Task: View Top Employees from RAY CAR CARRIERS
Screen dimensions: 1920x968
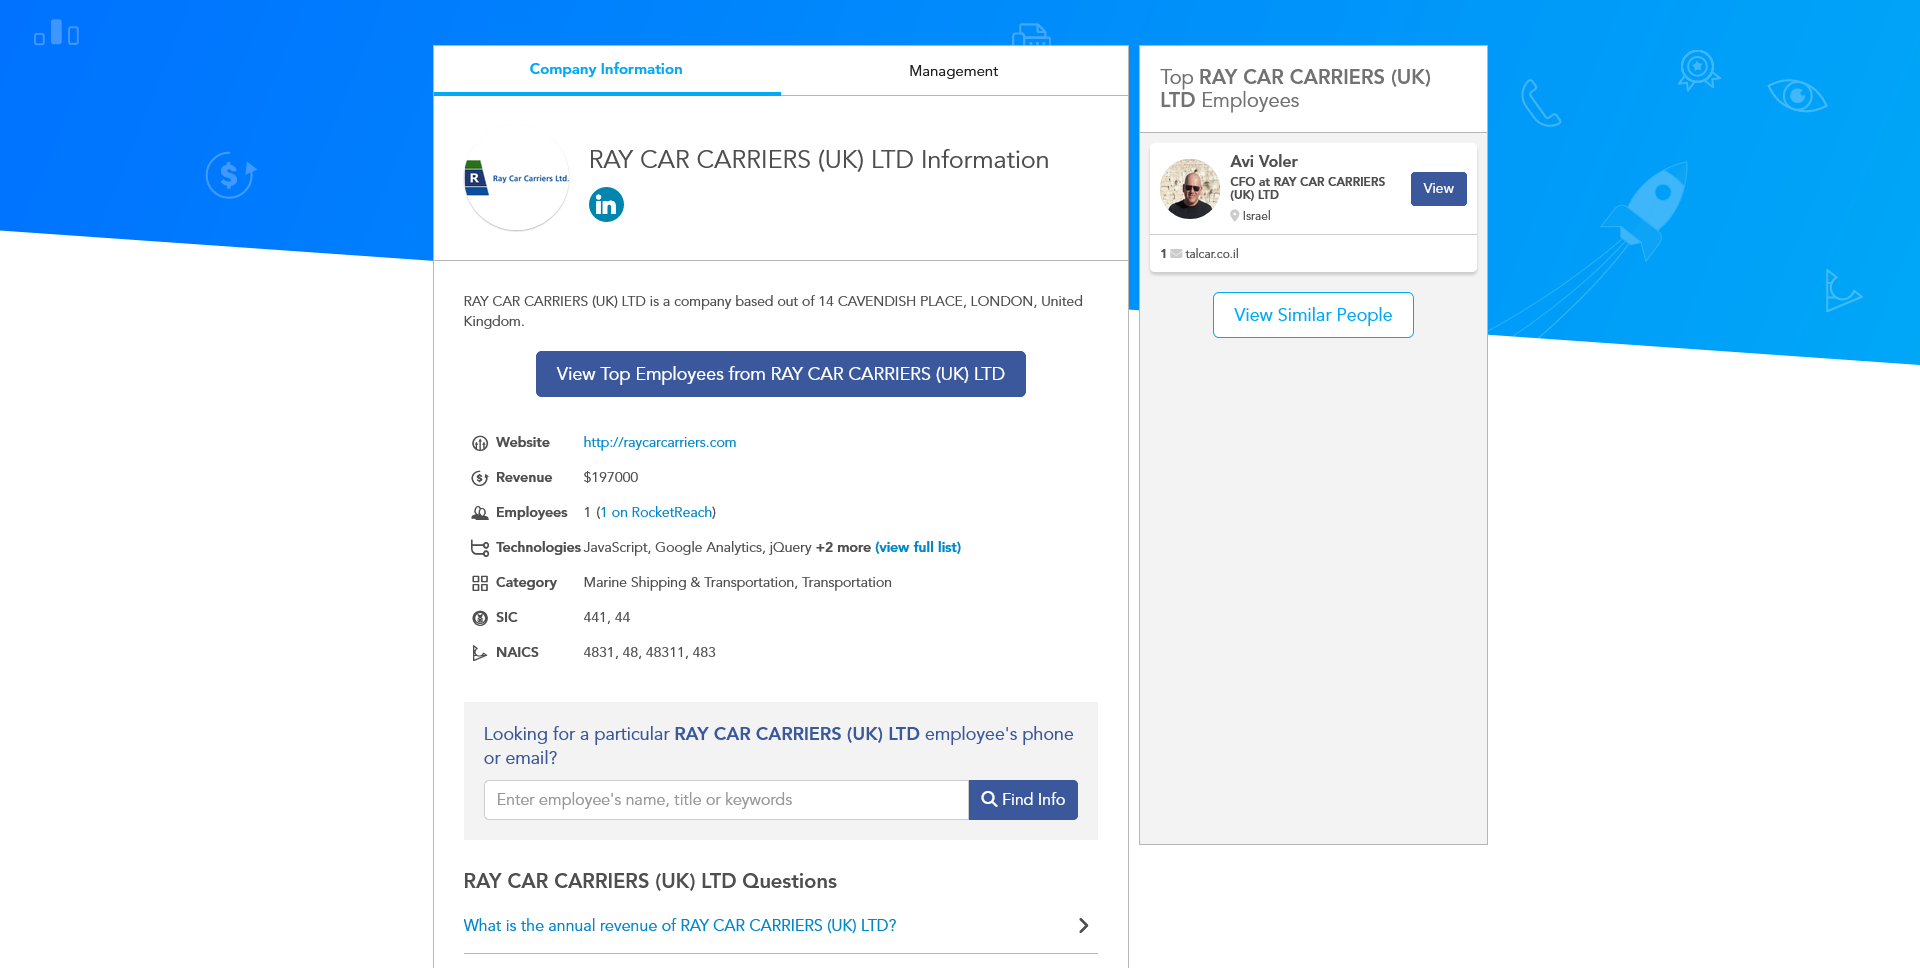Action: (780, 374)
